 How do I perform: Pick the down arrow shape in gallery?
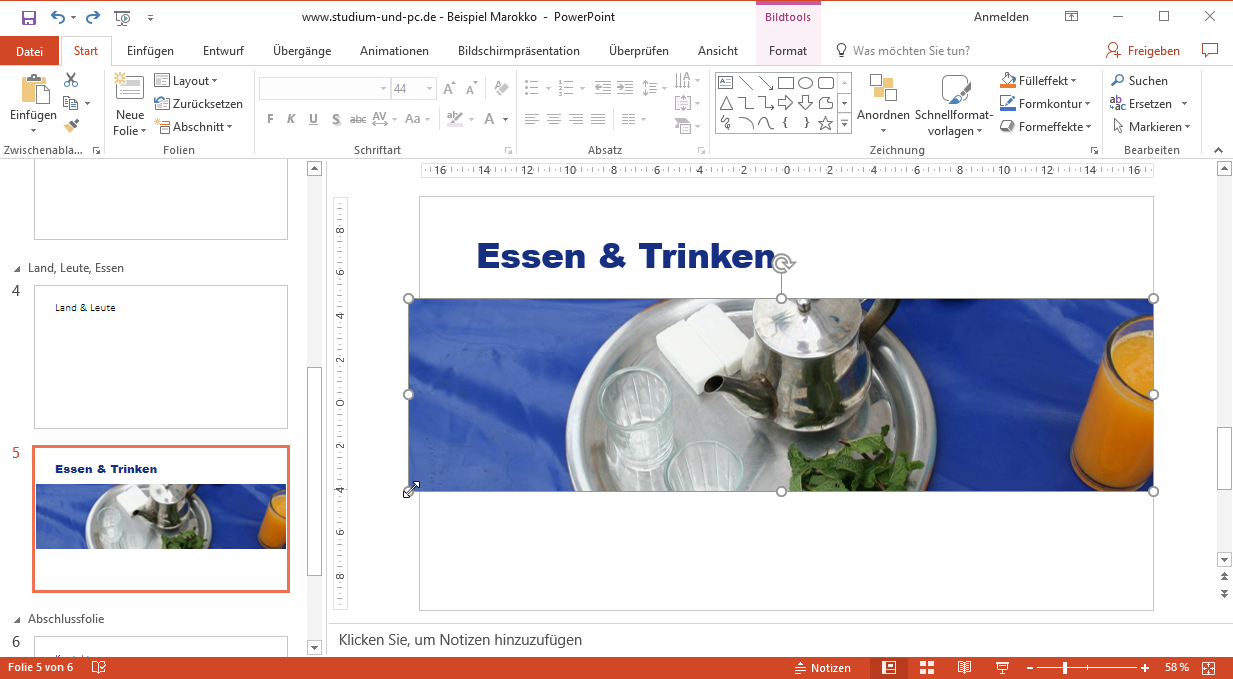click(805, 103)
